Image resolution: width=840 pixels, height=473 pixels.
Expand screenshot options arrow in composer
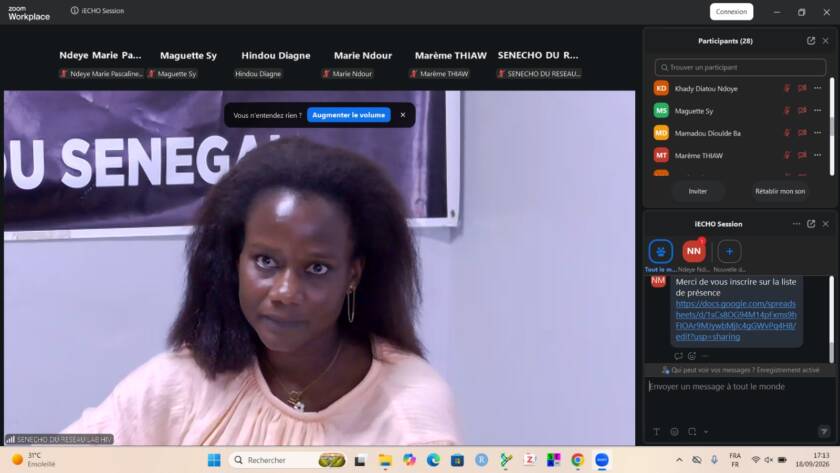(x=706, y=432)
